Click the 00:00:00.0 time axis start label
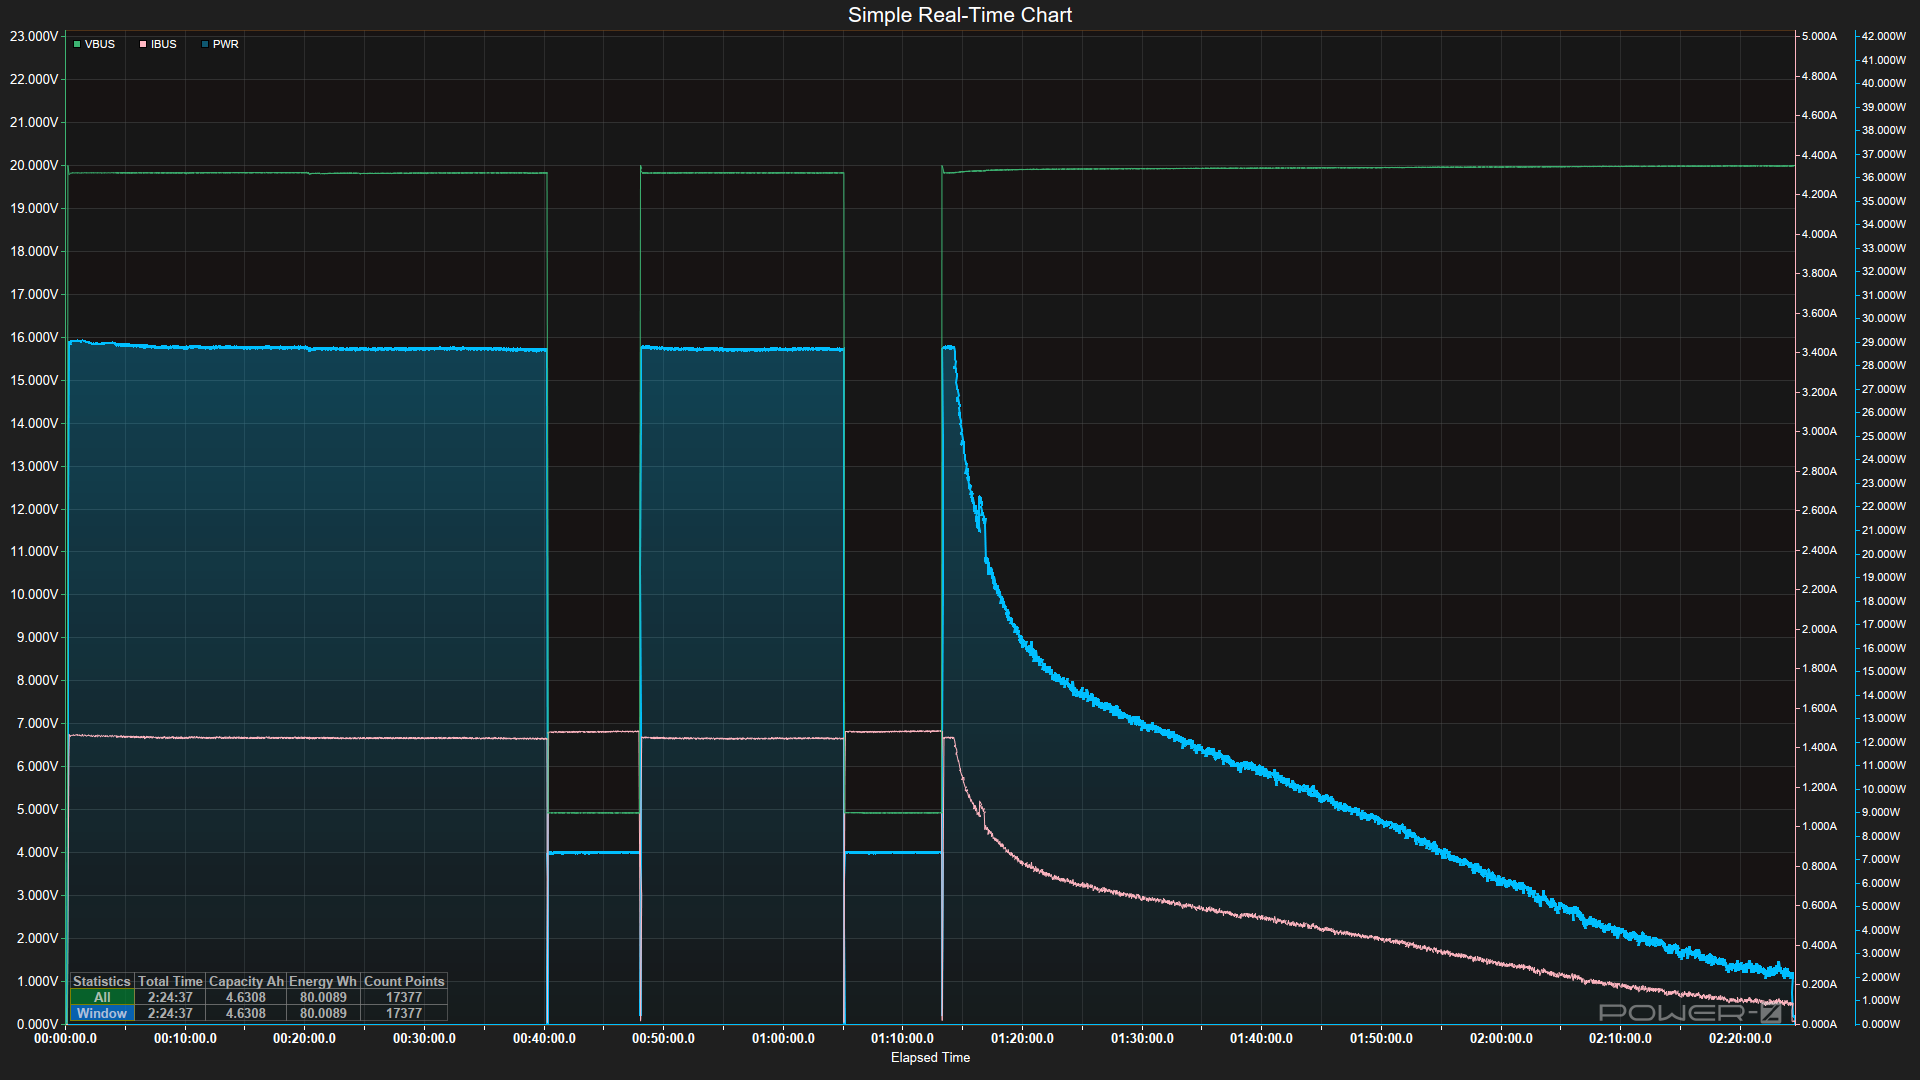The height and width of the screenshot is (1080, 1920). (x=65, y=1038)
